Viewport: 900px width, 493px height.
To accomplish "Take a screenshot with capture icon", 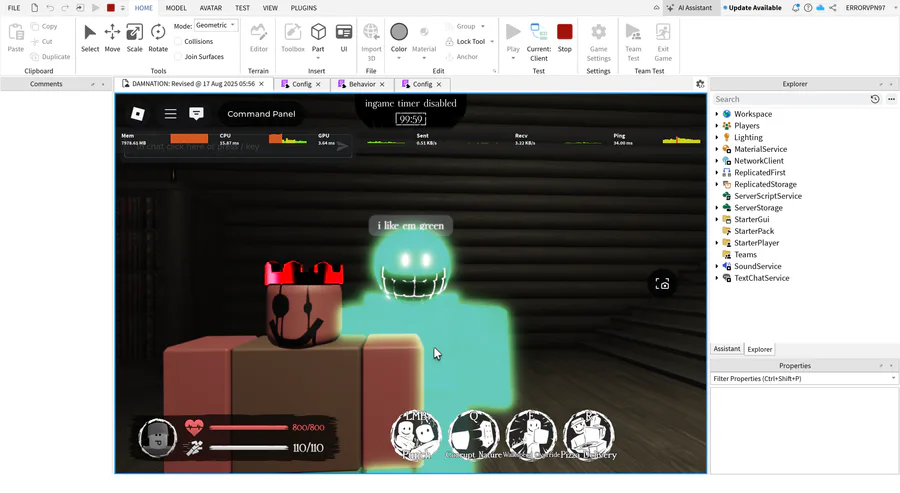I will click(x=662, y=284).
